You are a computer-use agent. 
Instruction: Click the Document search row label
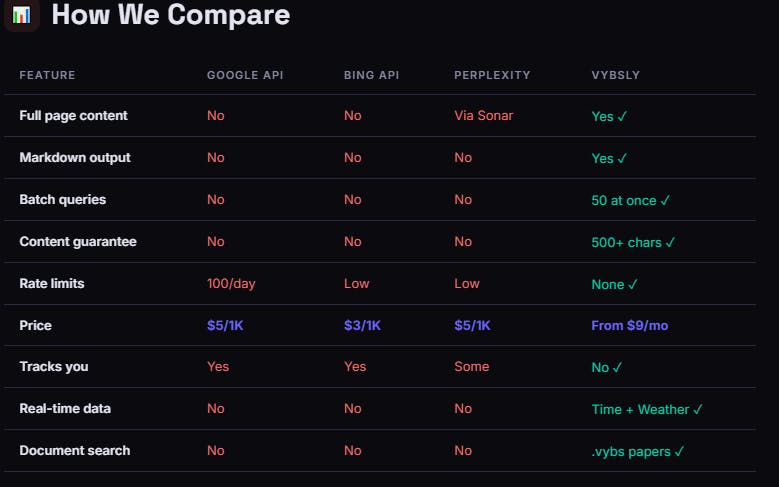tap(75, 451)
